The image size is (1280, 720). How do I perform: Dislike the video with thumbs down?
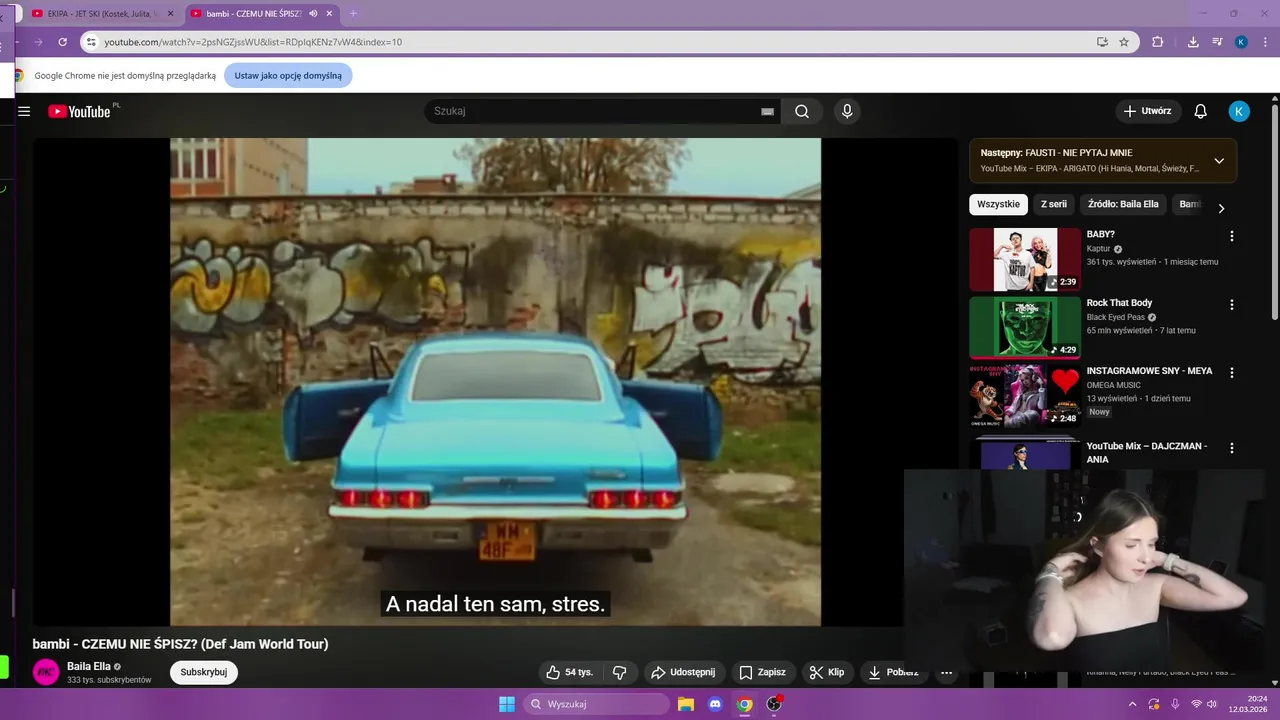point(619,672)
